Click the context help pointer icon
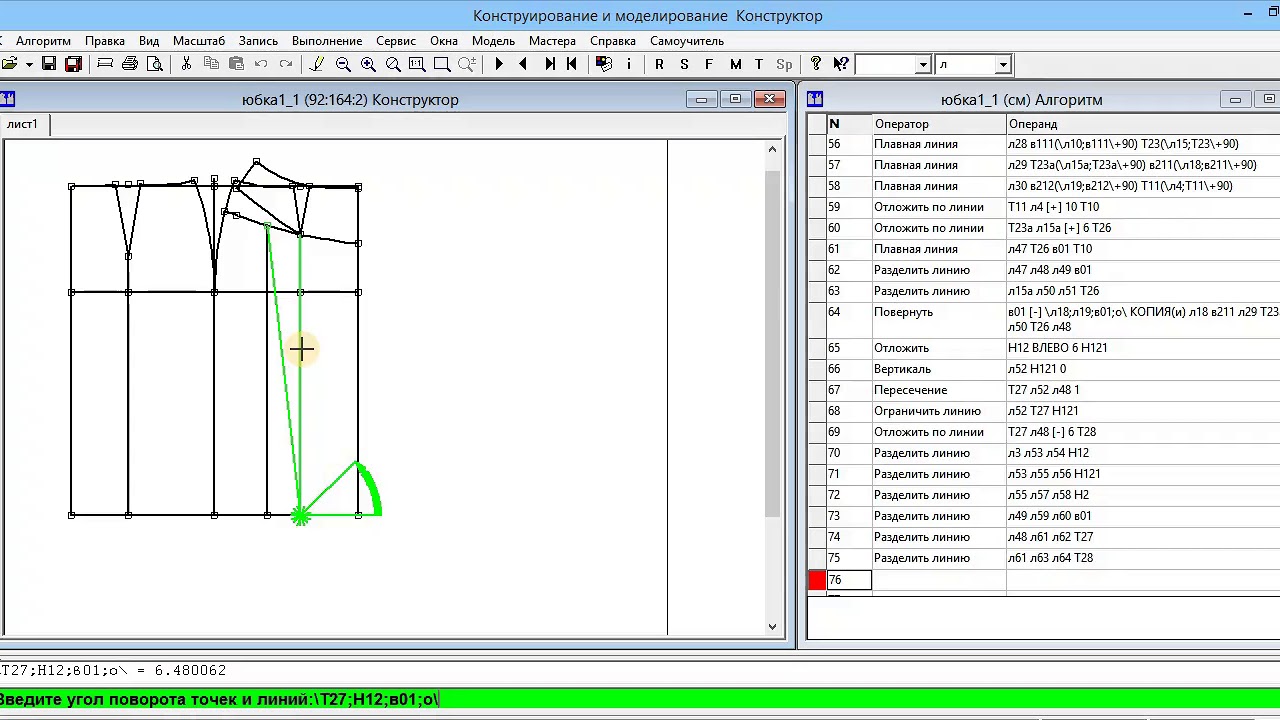This screenshot has height=720, width=1280. click(841, 64)
